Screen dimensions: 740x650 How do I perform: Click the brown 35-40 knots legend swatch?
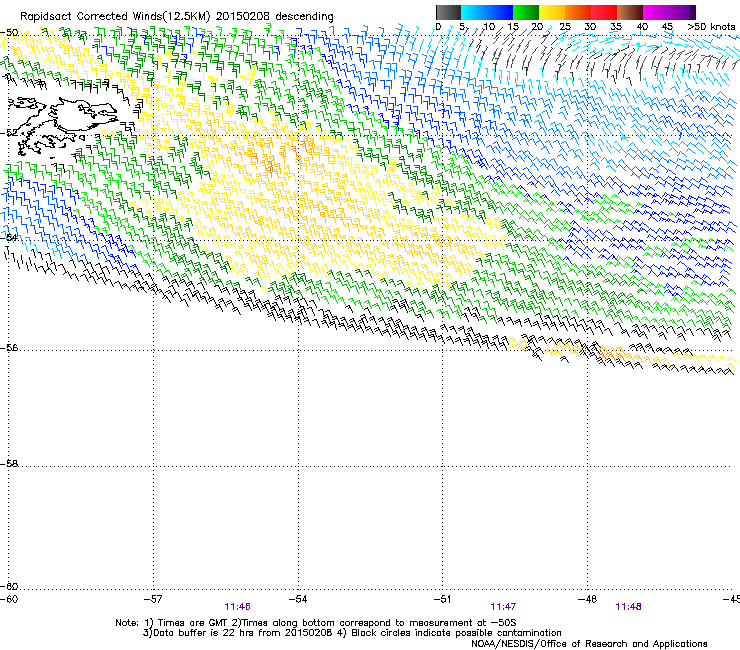[630, 12]
